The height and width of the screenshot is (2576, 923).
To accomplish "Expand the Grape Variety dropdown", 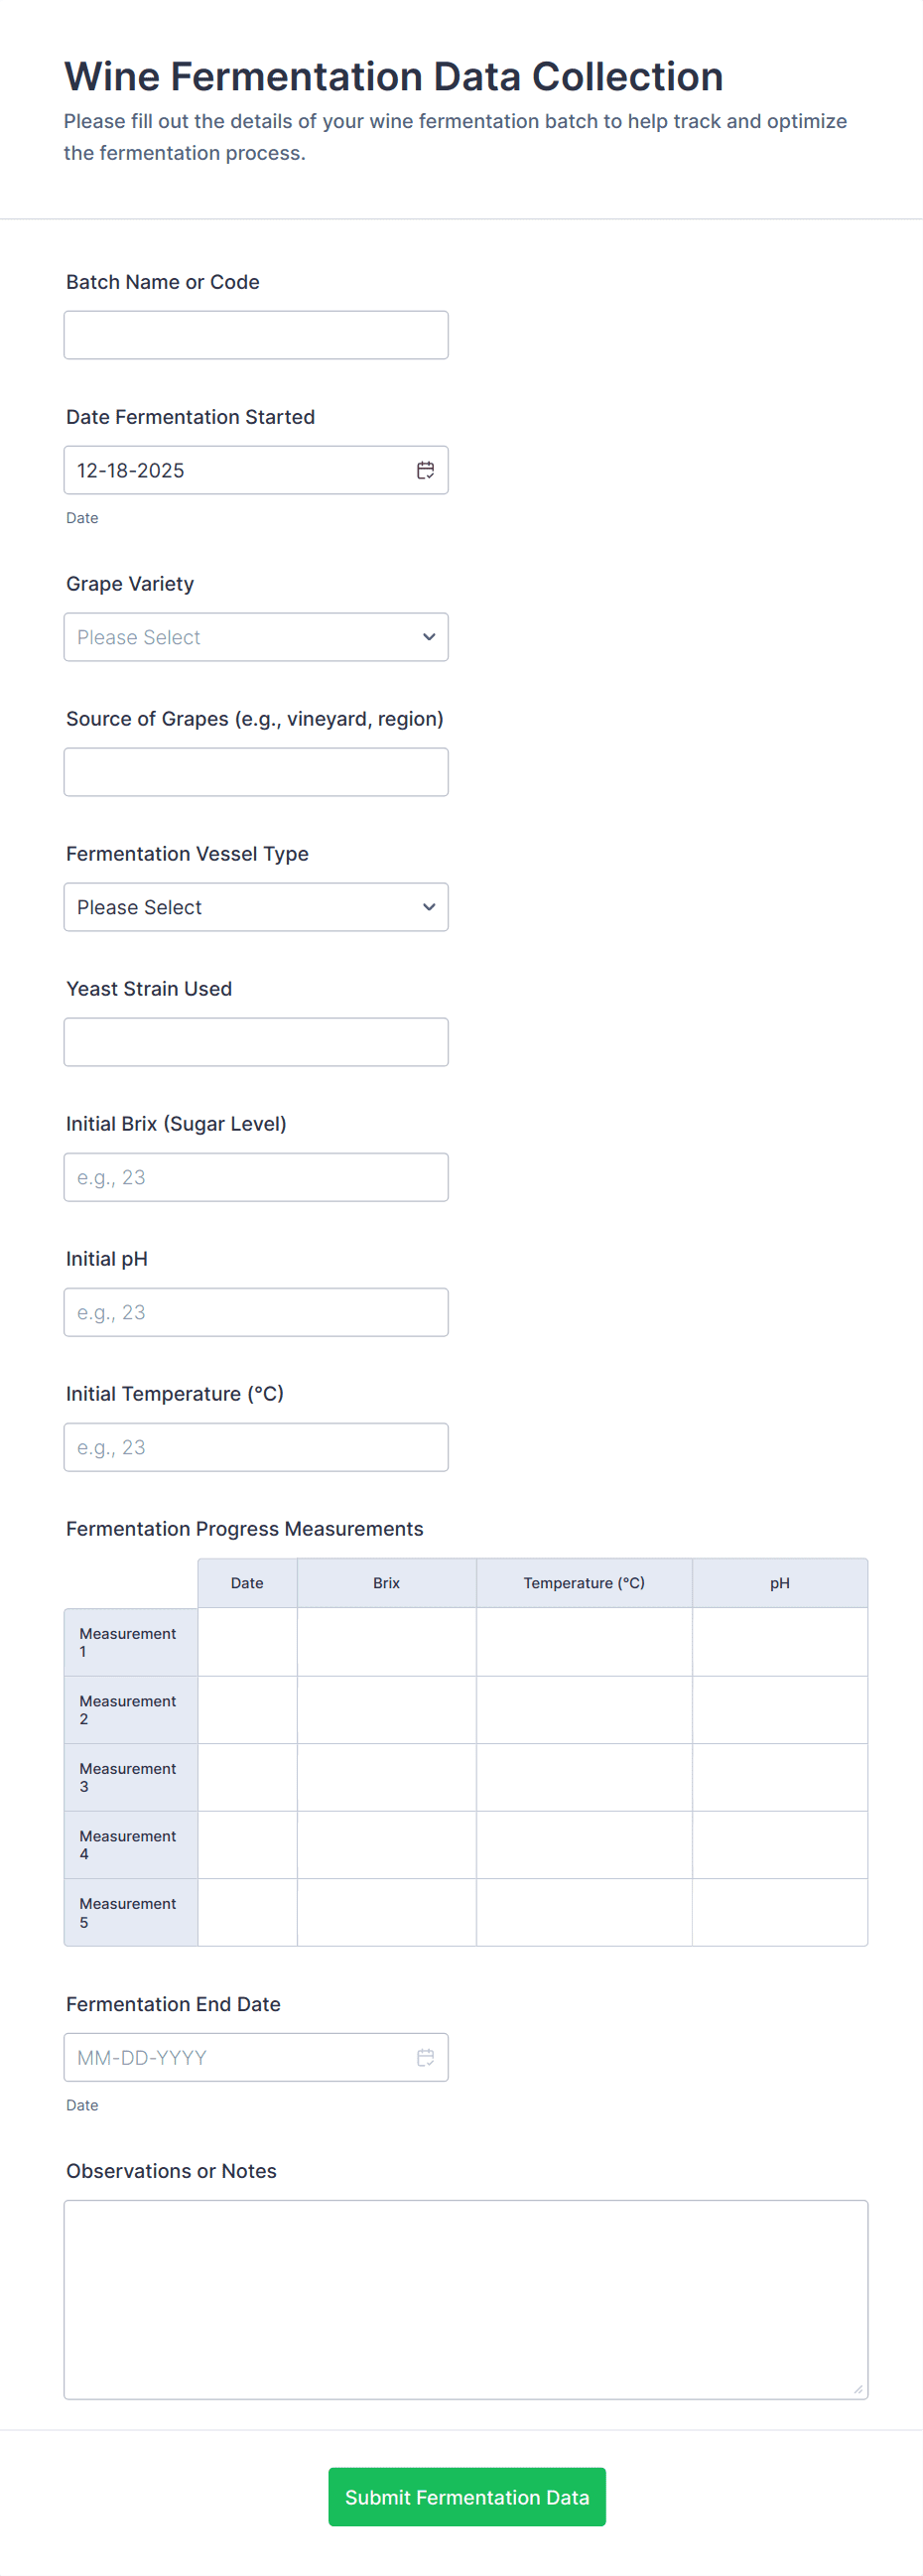I will (256, 637).
